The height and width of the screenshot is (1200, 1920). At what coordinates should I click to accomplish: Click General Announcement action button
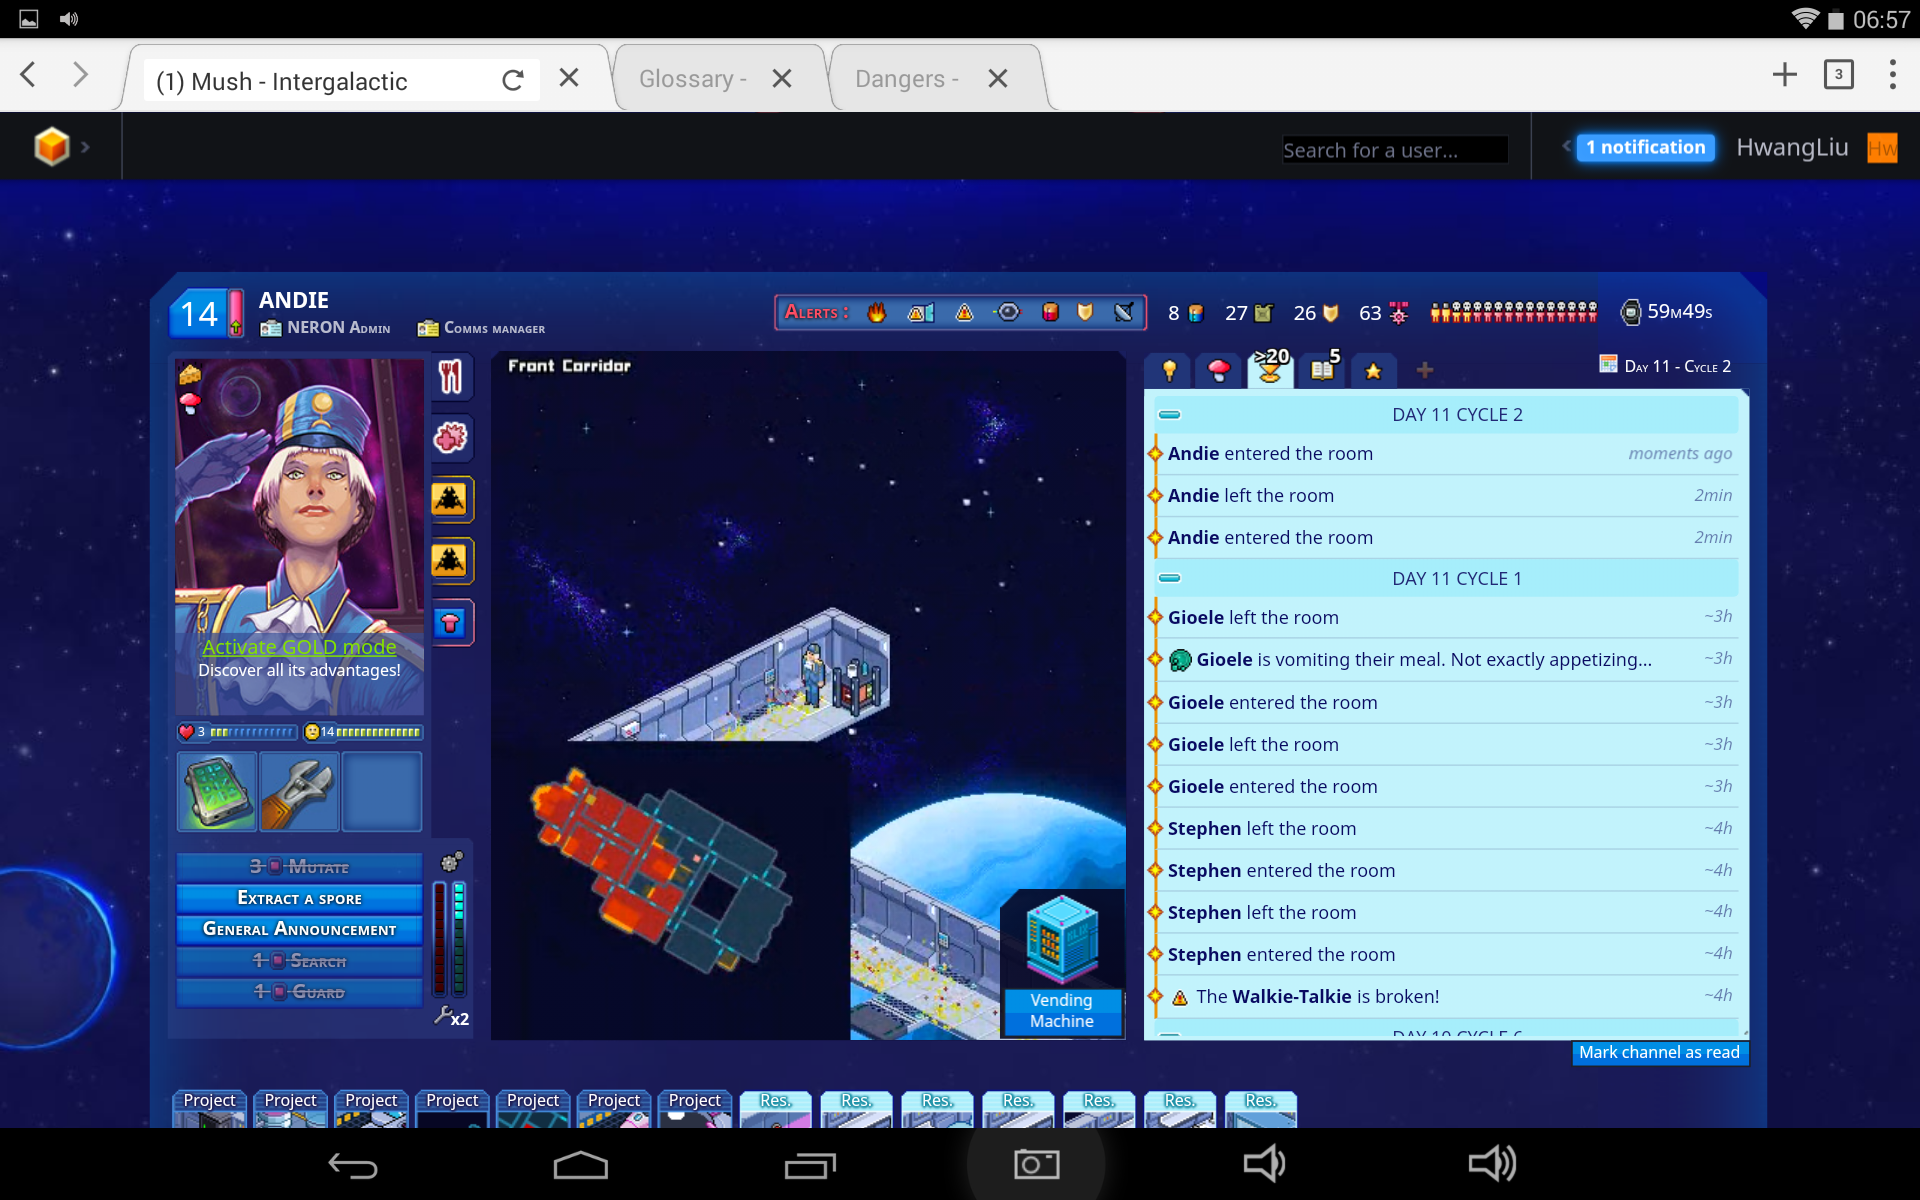click(299, 929)
